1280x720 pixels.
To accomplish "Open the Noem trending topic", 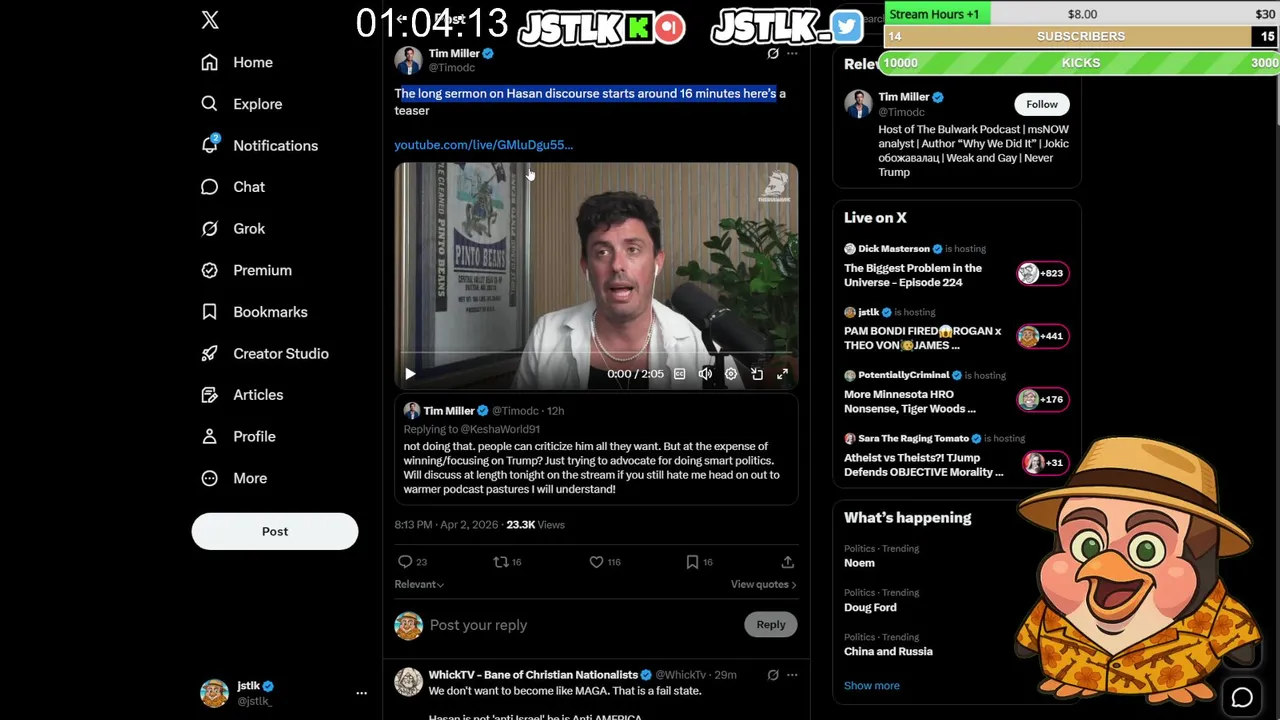I will pos(859,563).
